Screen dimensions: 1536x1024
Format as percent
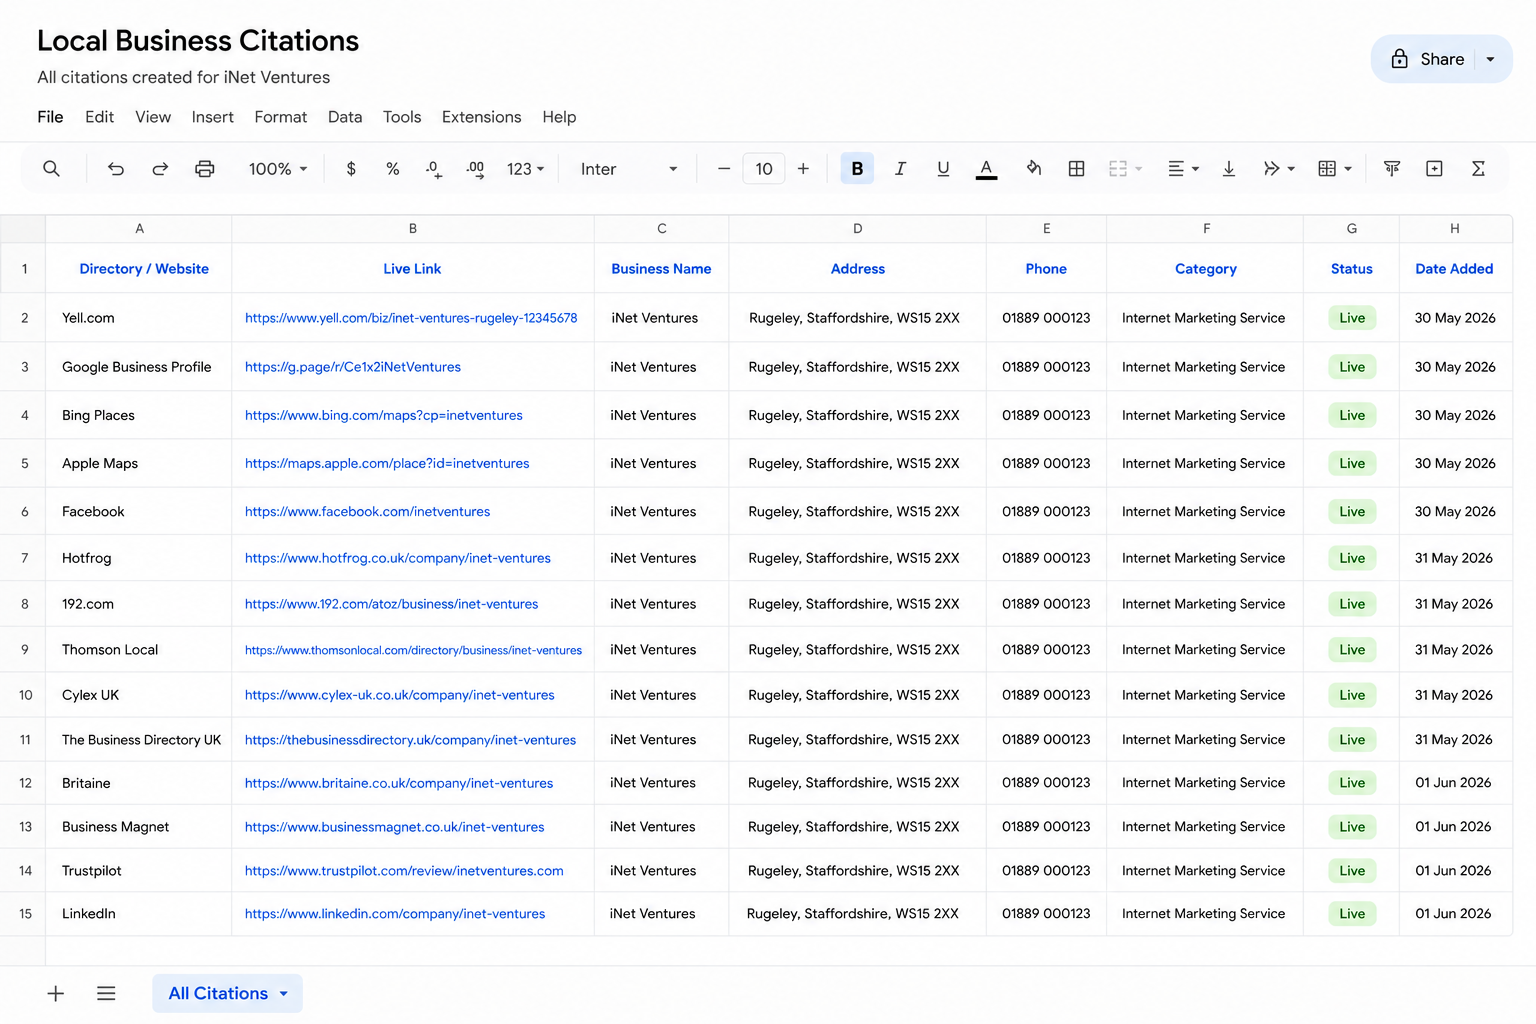[393, 169]
